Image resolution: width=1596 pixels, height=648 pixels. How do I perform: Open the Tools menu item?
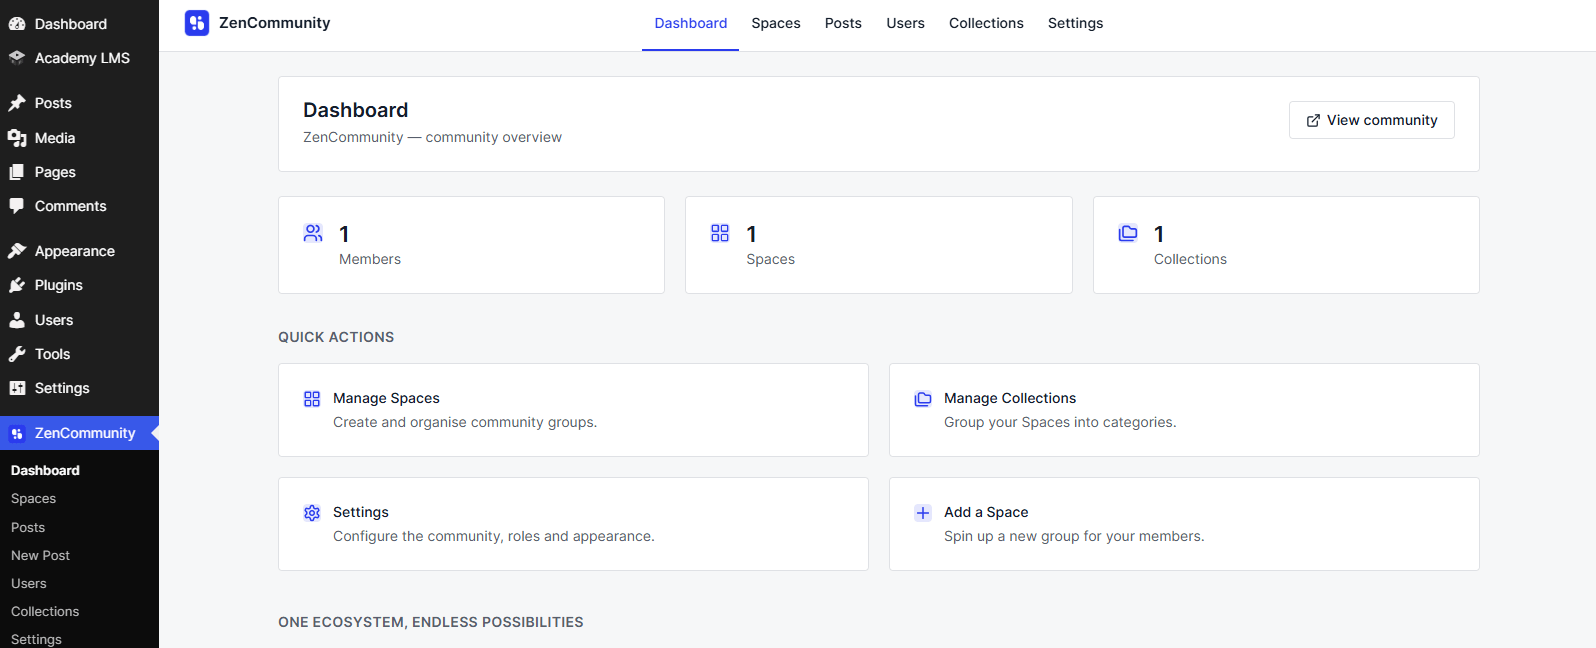[x=79, y=354]
